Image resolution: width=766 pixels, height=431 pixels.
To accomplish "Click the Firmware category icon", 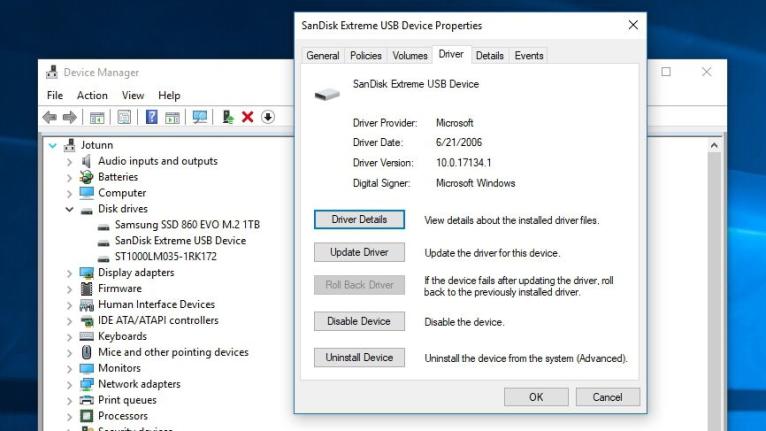I will (86, 289).
